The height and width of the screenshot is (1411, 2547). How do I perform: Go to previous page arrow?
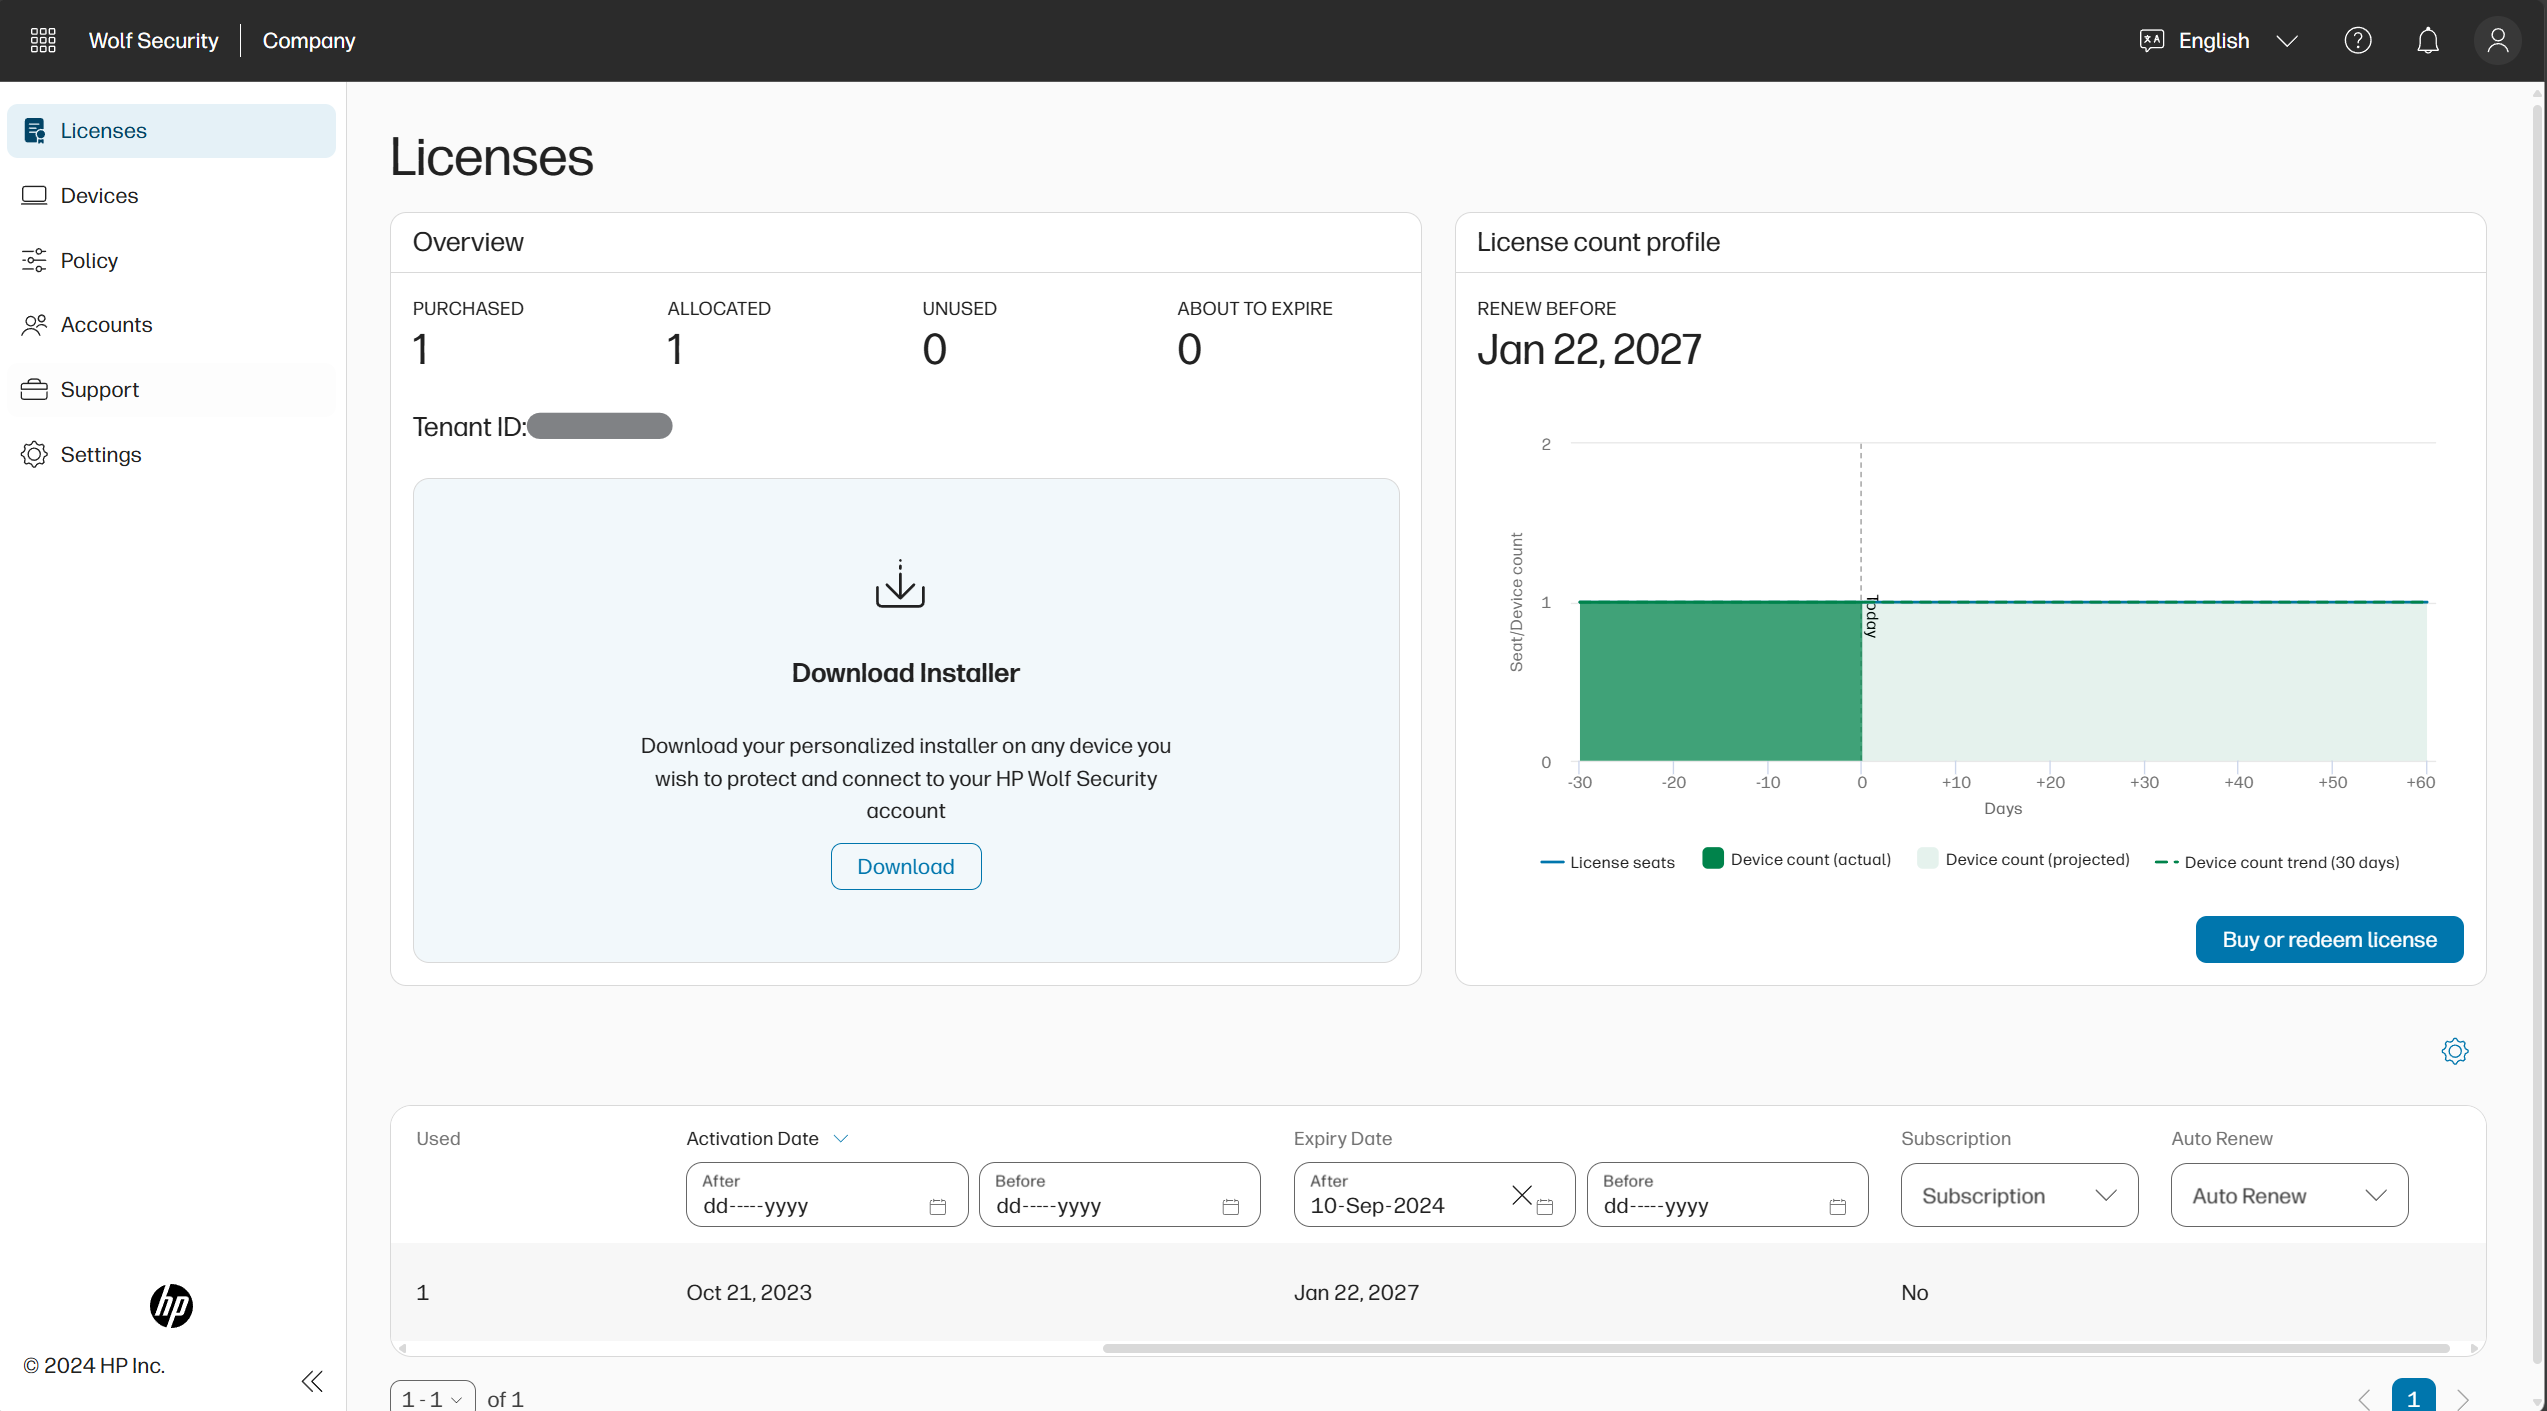coord(2364,1399)
